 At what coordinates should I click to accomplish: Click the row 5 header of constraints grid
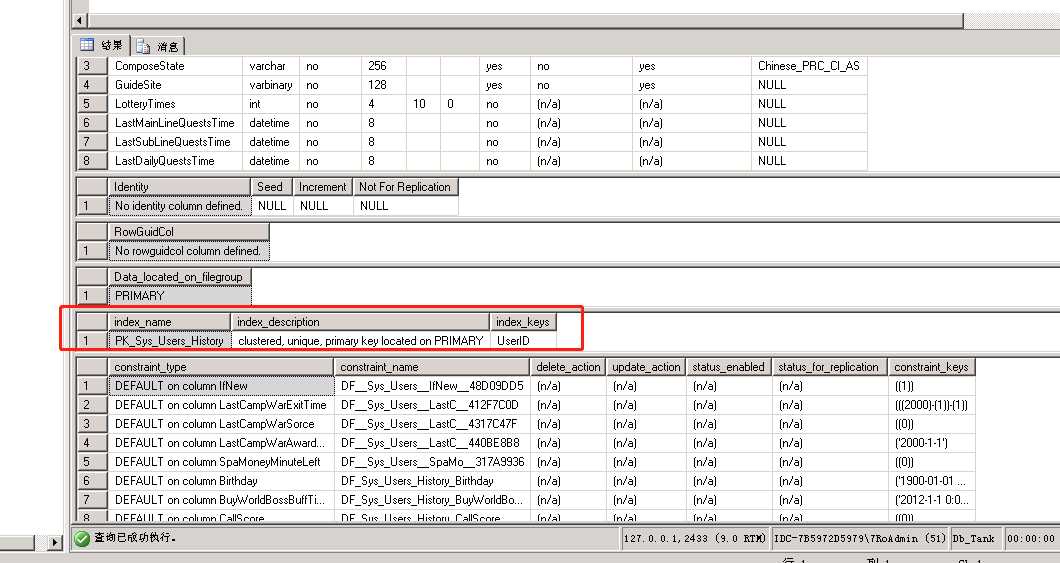click(x=91, y=462)
